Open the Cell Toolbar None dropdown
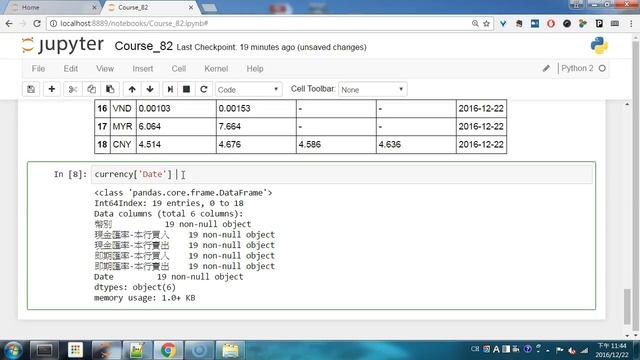The image size is (640, 360). click(373, 89)
